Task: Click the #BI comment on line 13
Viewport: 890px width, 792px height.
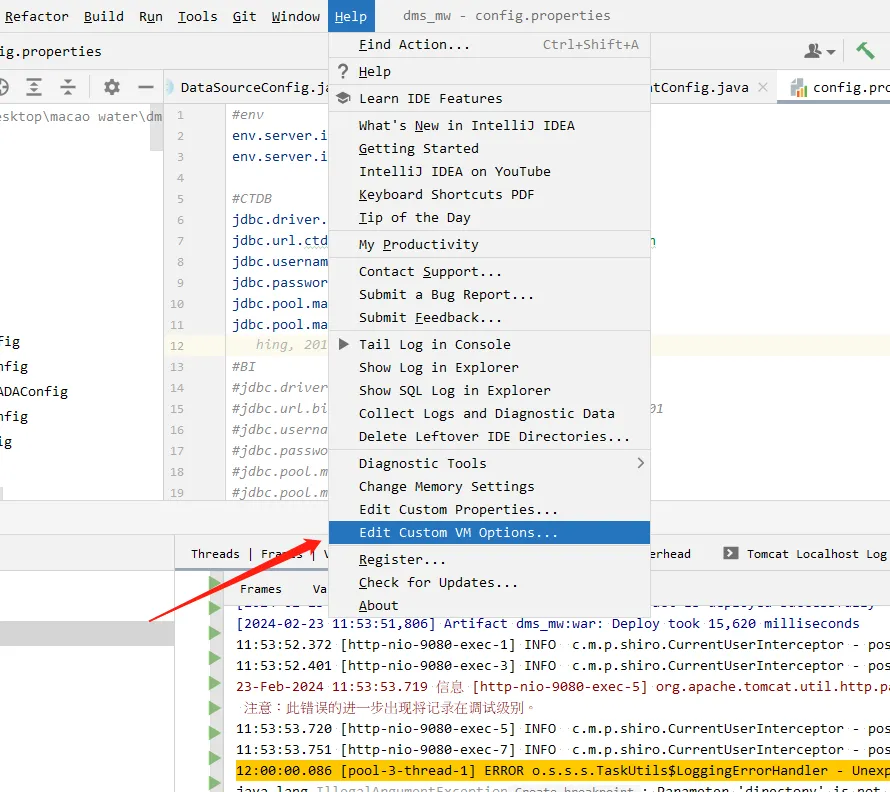Action: tap(244, 366)
